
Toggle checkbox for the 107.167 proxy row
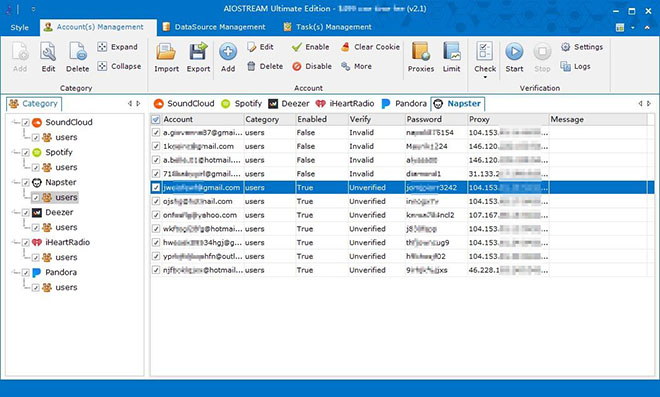coord(156,215)
